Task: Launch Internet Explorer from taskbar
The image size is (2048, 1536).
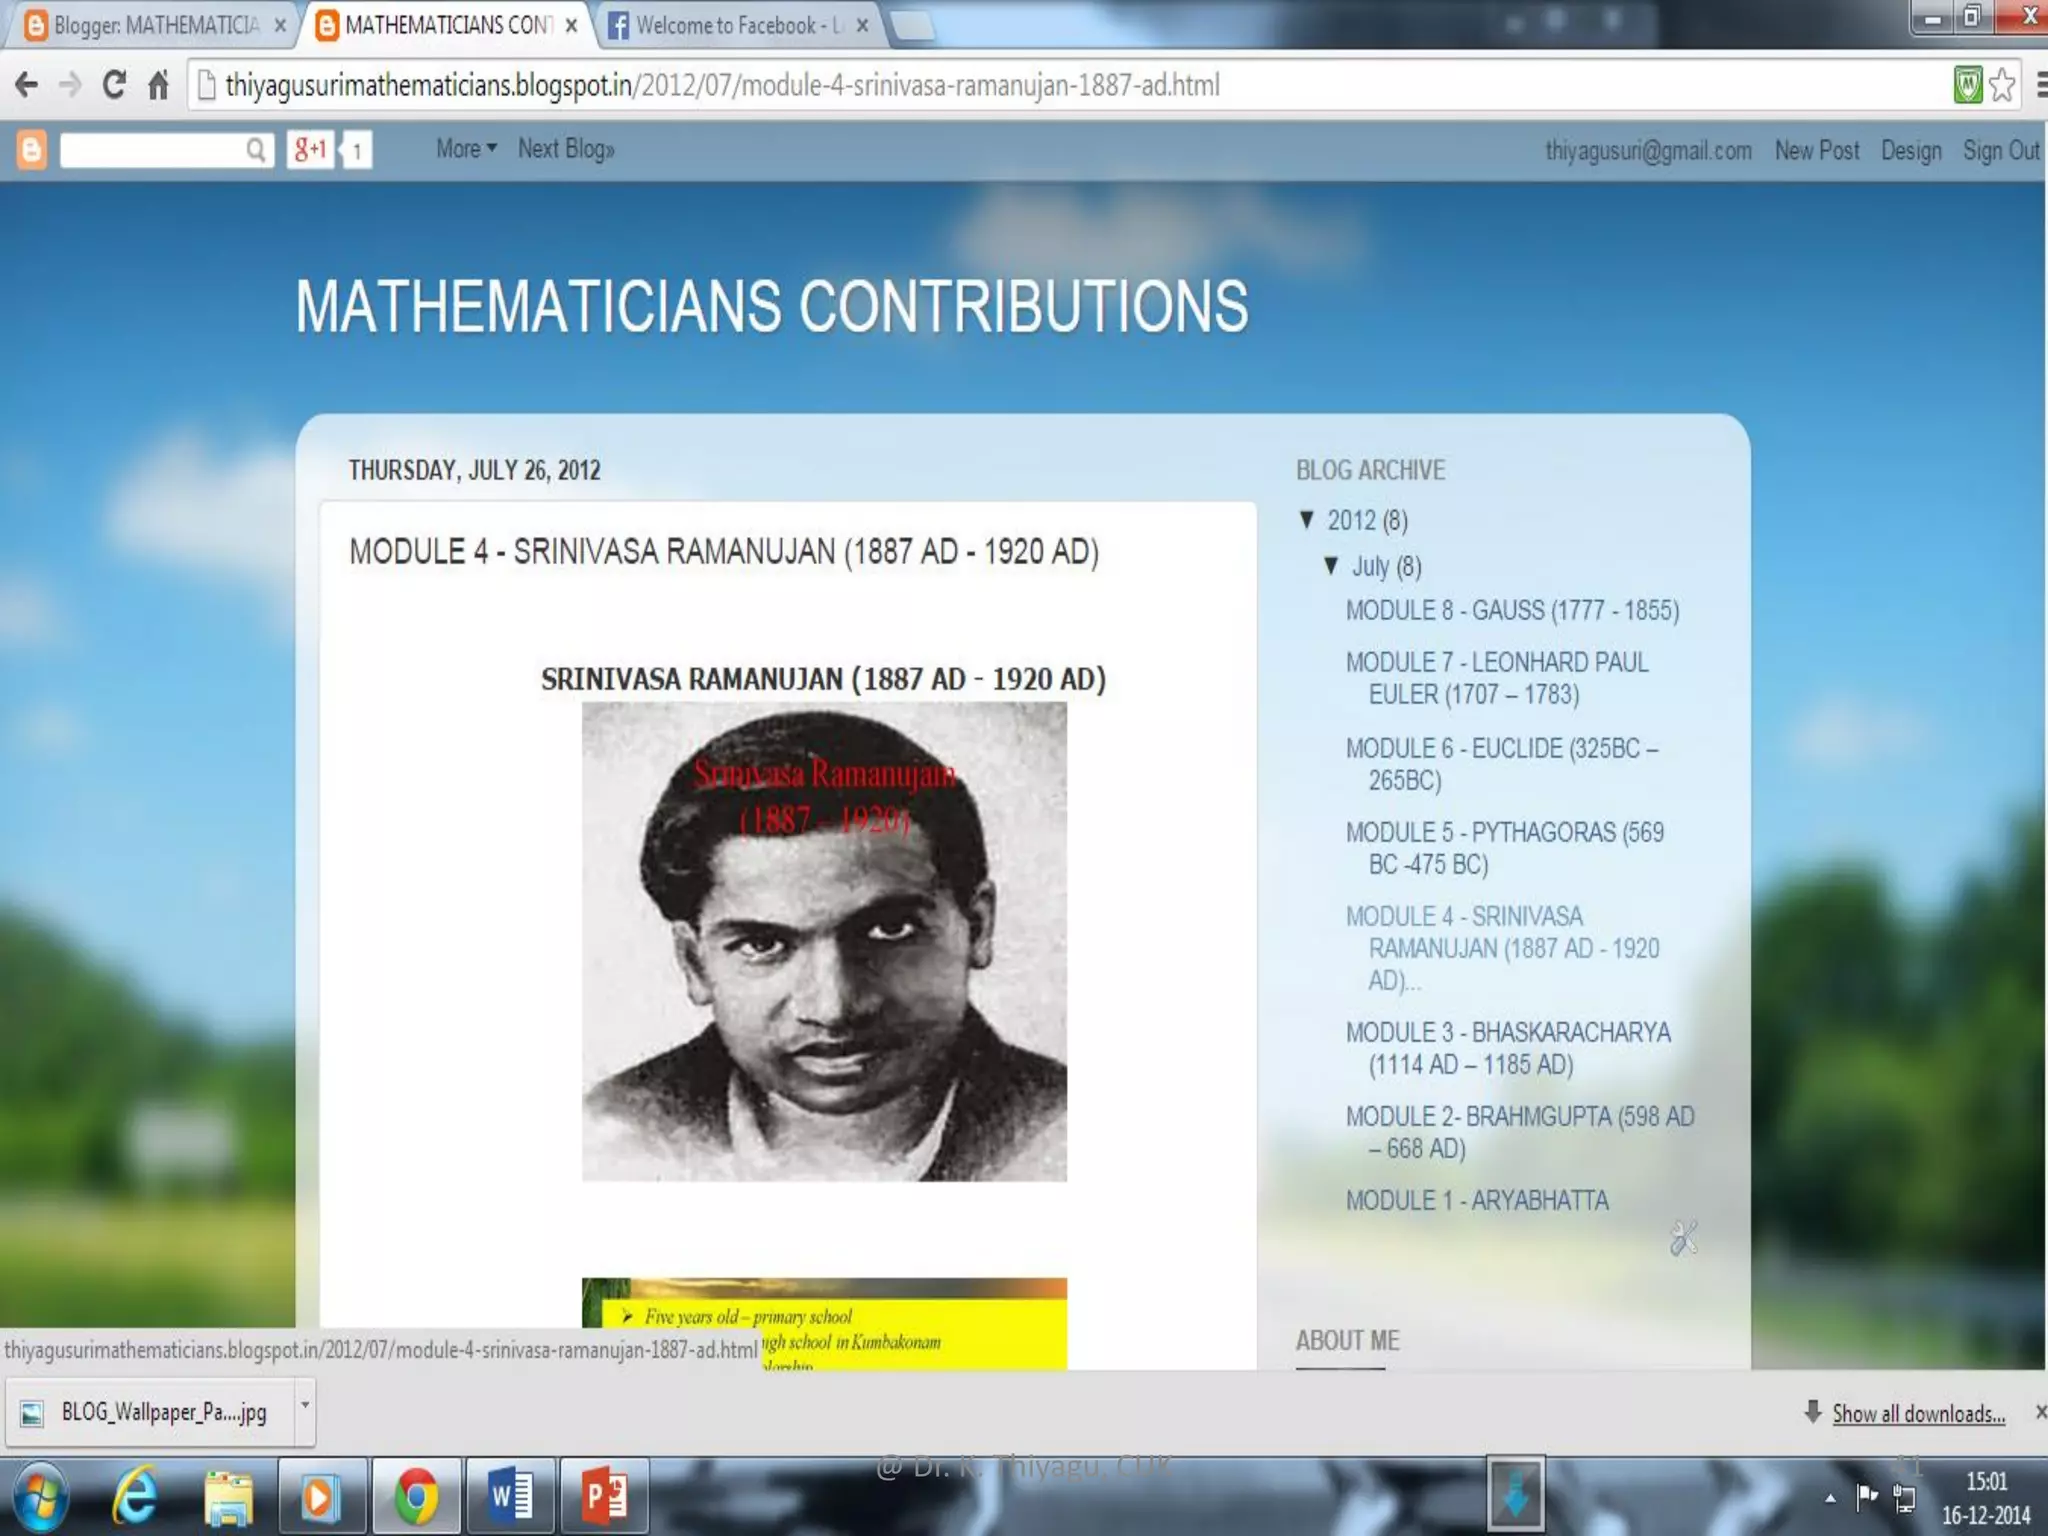Action: click(135, 1496)
